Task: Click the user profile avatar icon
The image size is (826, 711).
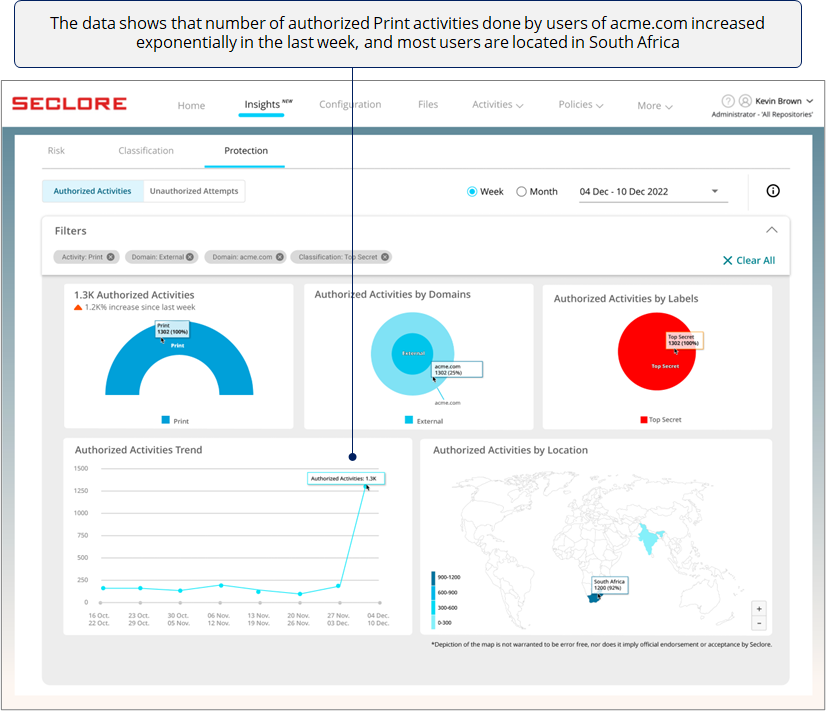Action: (x=745, y=101)
